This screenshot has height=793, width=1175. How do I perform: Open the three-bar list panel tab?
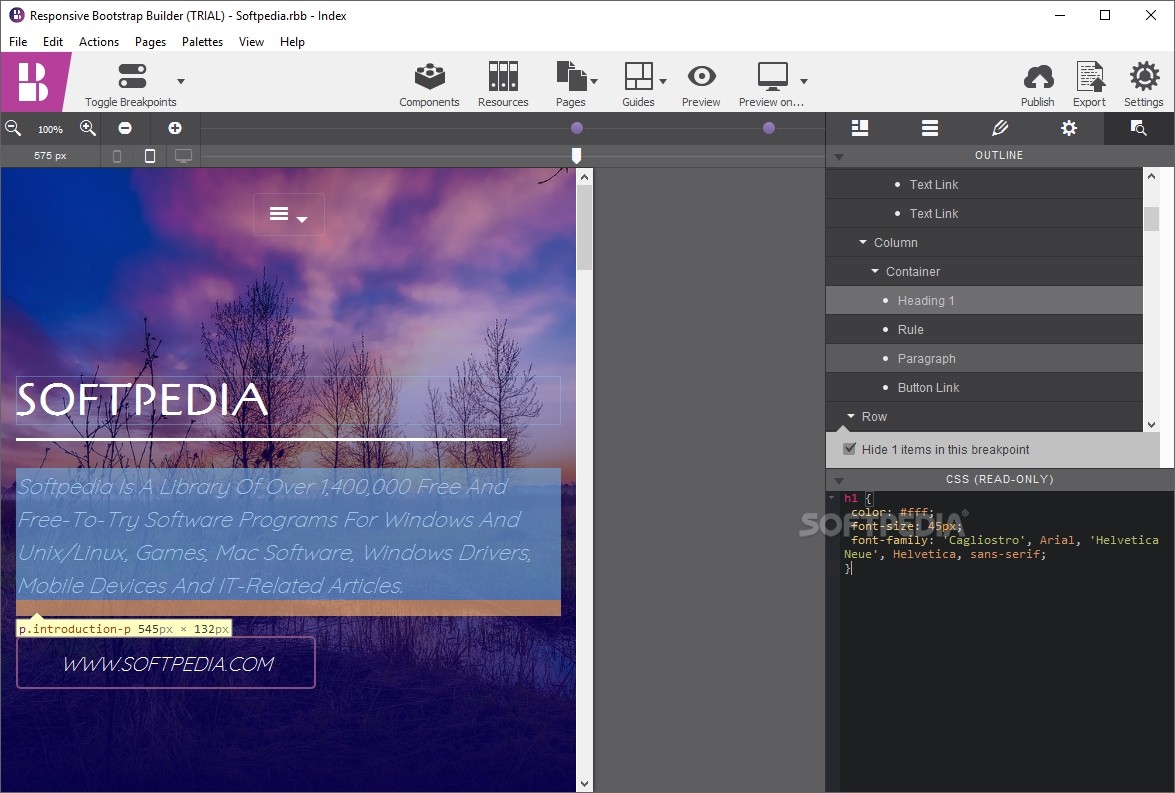(930, 128)
